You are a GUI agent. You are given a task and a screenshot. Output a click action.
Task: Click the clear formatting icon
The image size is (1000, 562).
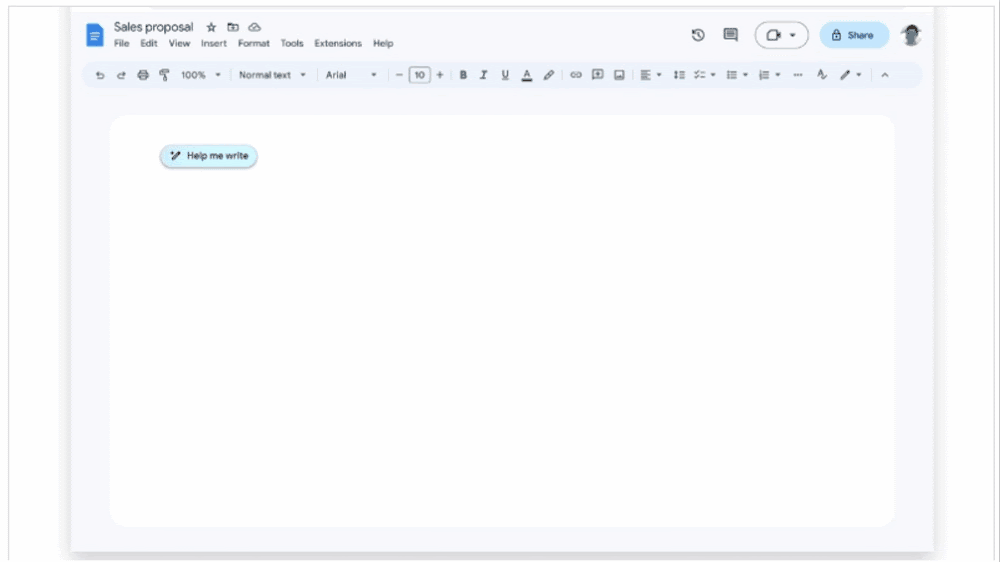[822, 75]
